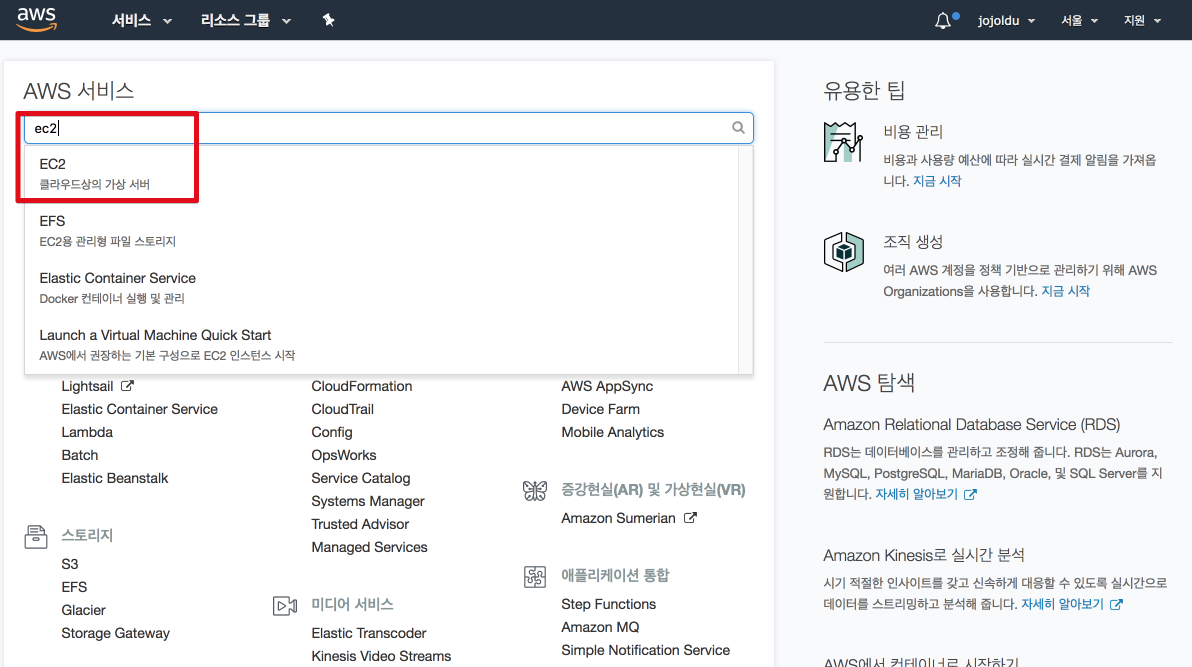The width and height of the screenshot is (1192, 667).
Task: Open Managed Services
Action: pos(369,547)
